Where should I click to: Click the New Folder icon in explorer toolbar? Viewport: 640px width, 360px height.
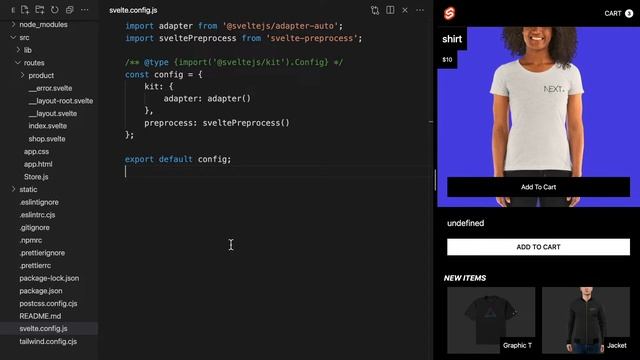pyautogui.click(x=40, y=10)
